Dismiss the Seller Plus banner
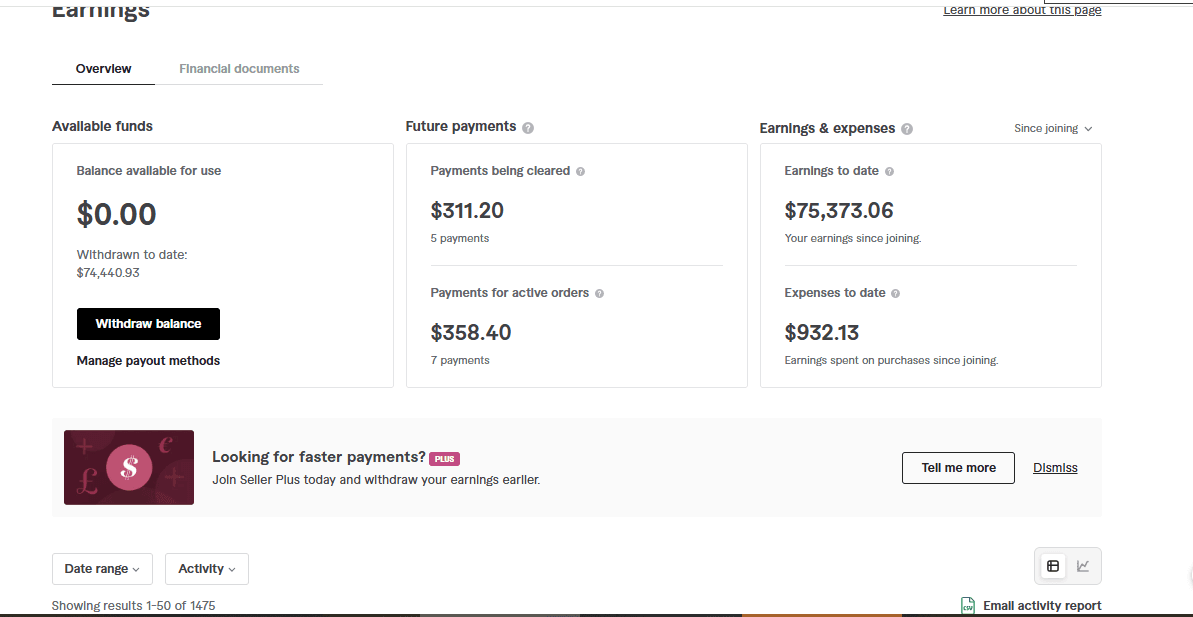Image resolution: width=1193 pixels, height=617 pixels. coord(1055,468)
